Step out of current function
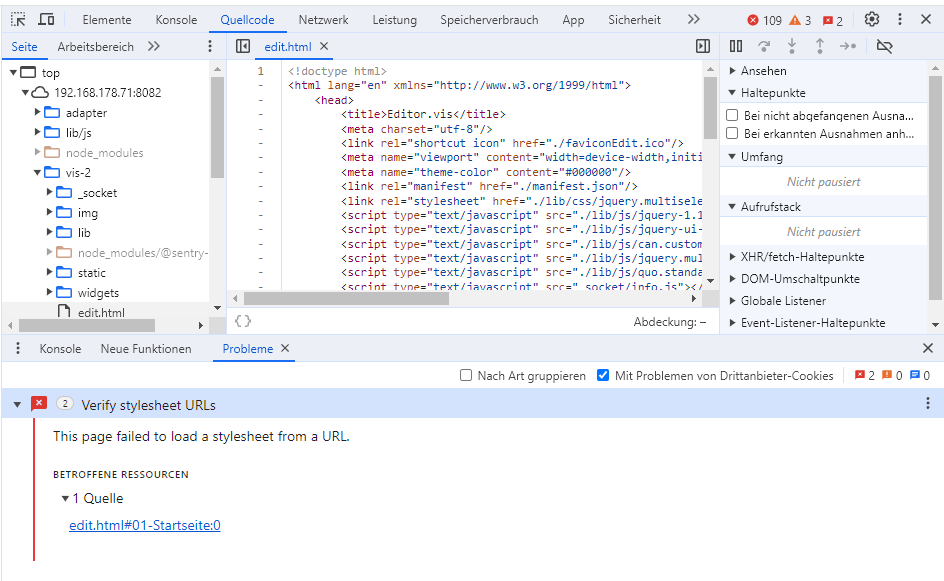Image resolution: width=944 pixels, height=581 pixels. (x=819, y=46)
